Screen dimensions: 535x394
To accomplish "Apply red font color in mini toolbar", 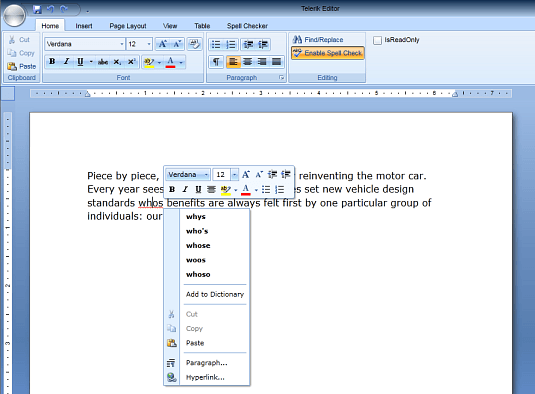I will tap(246, 189).
